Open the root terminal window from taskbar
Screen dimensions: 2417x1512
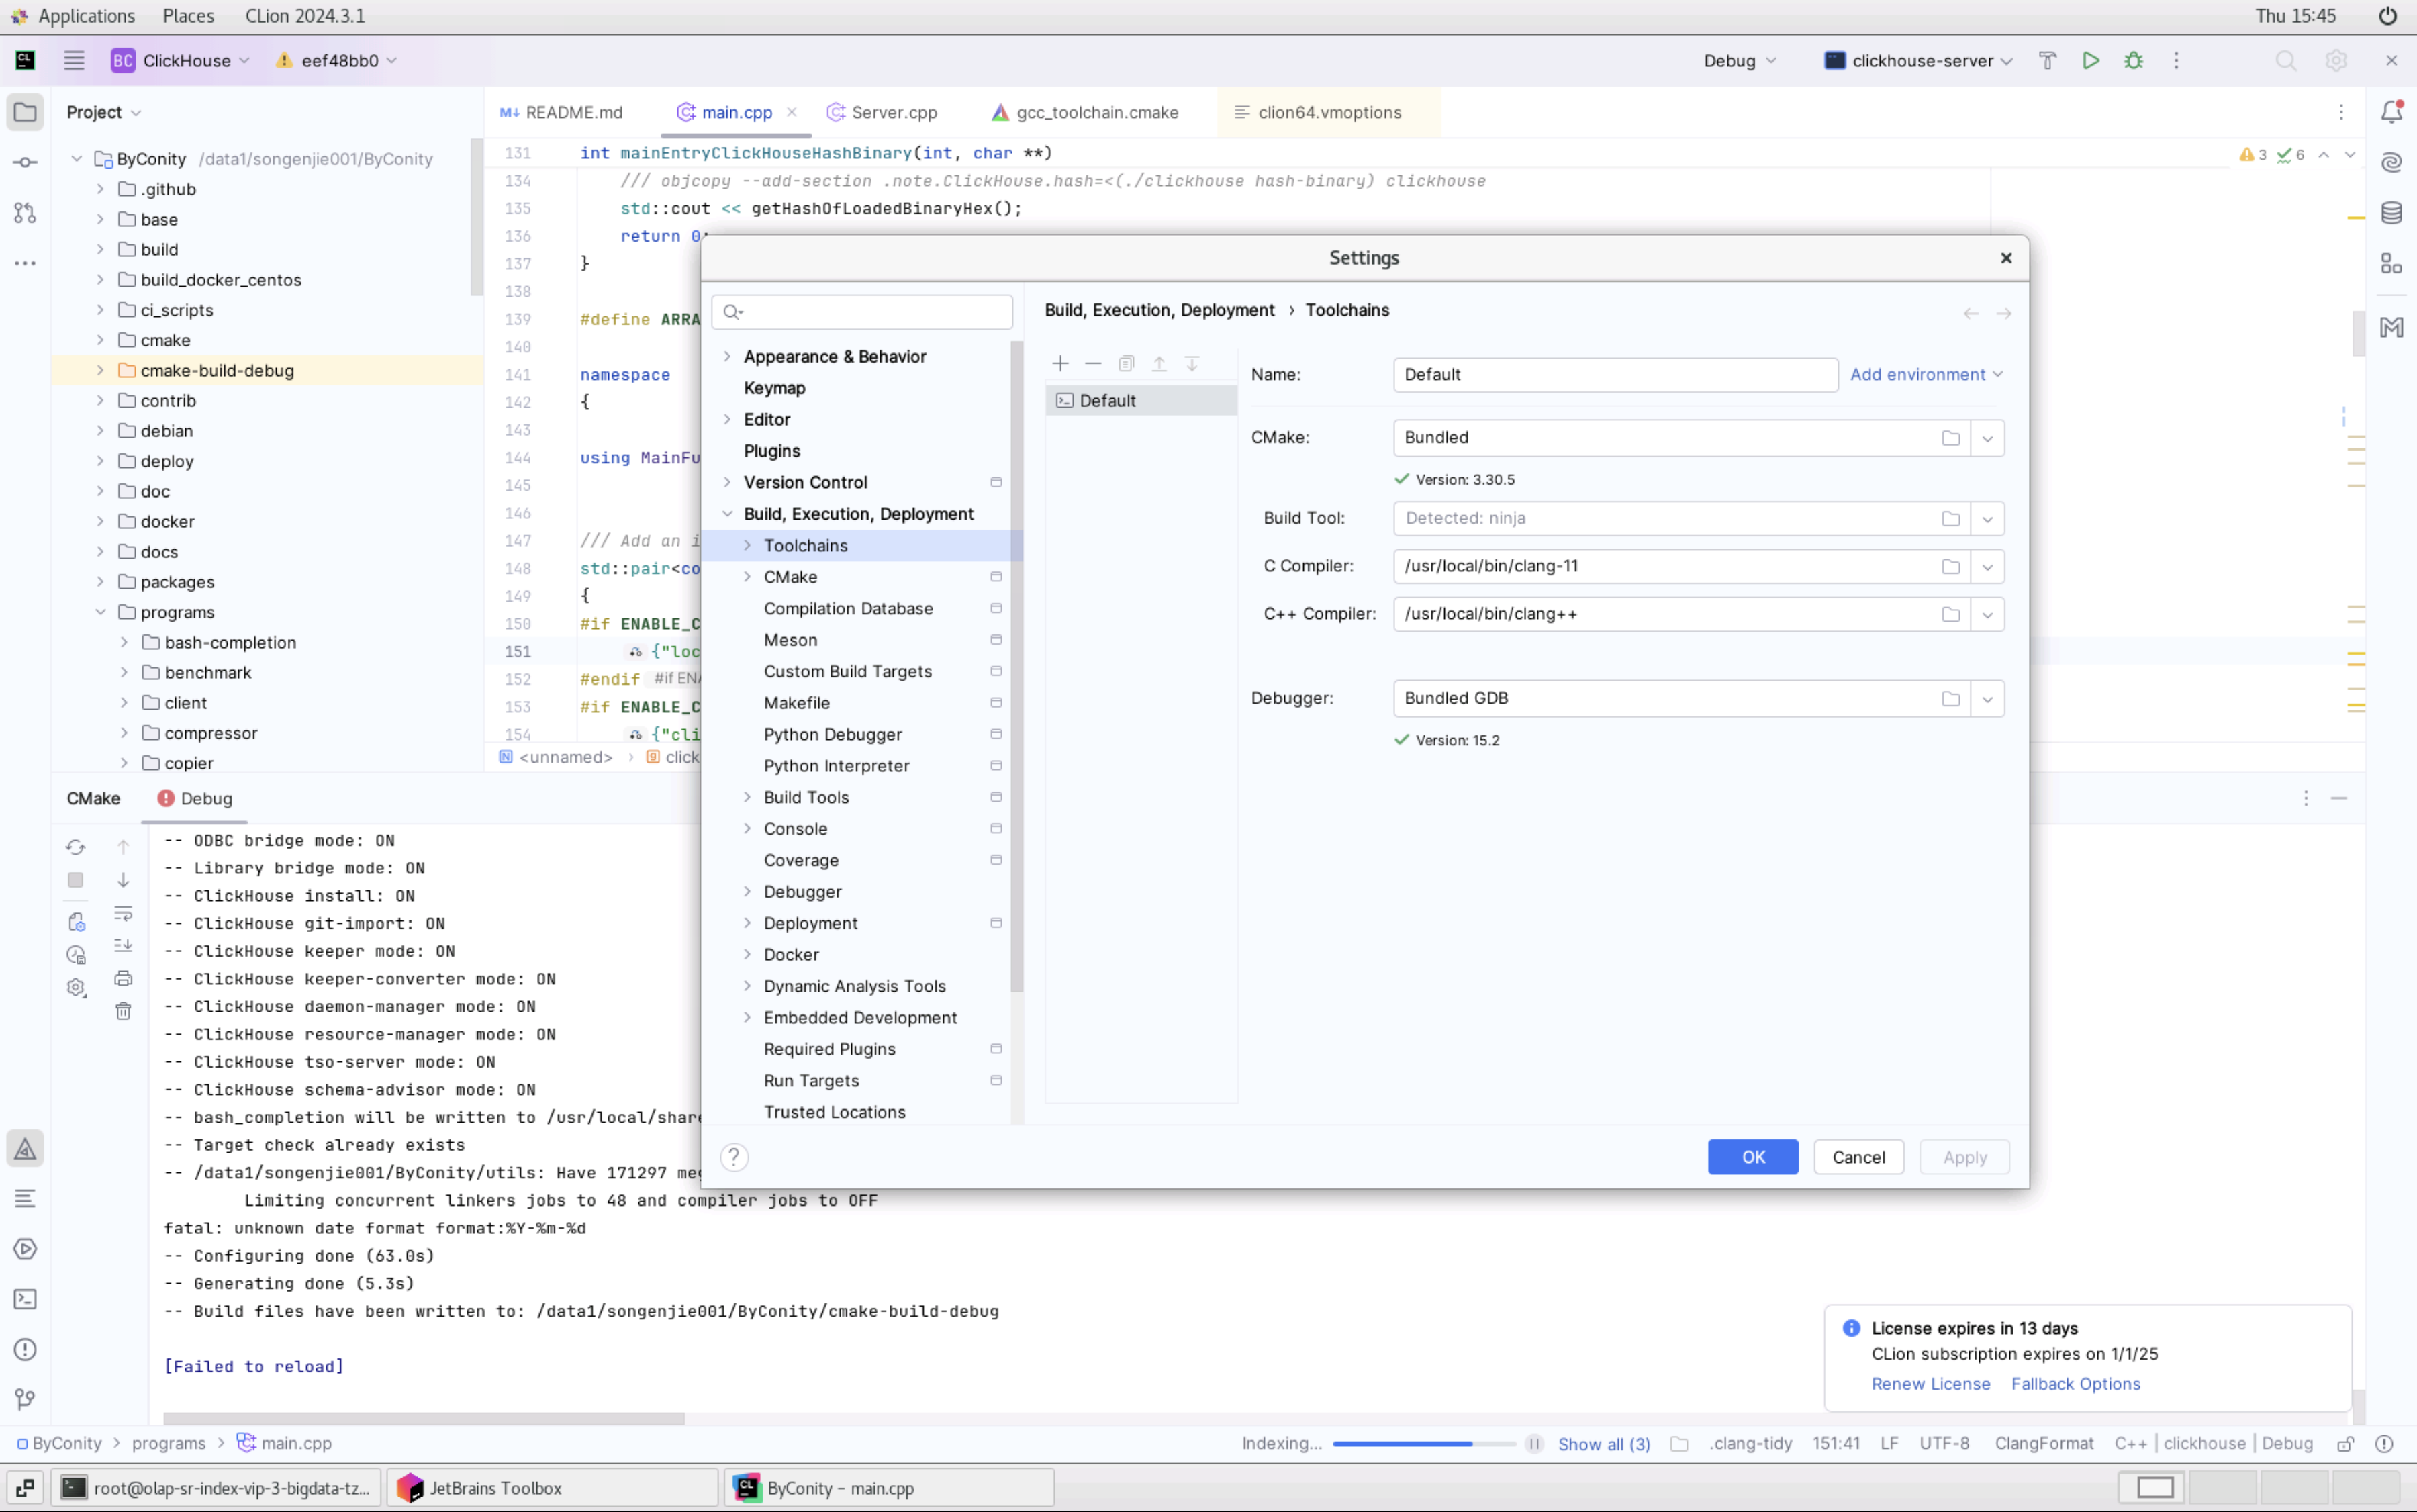(x=216, y=1488)
